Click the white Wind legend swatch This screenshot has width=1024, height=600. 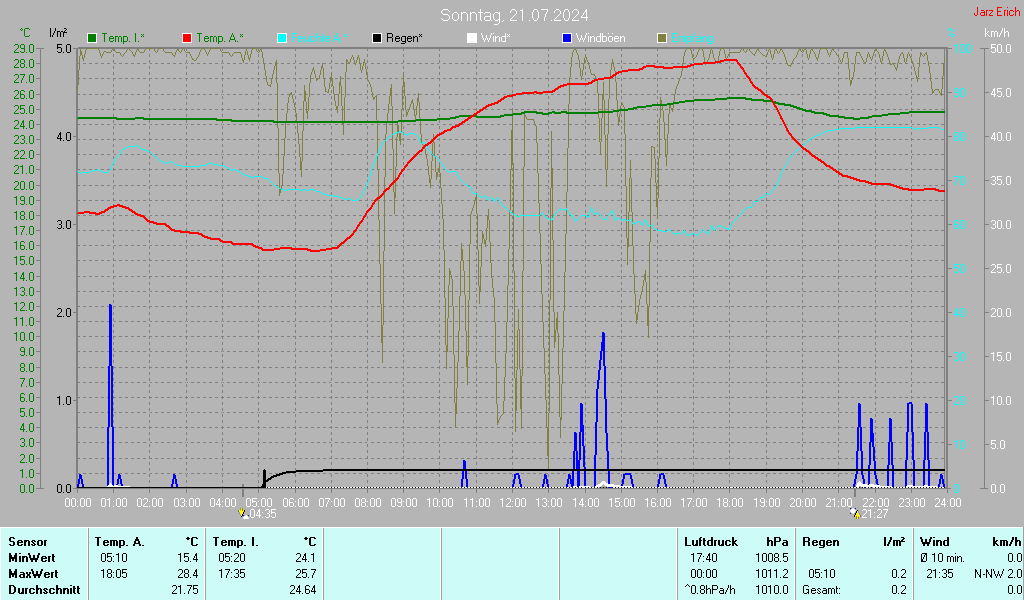472,38
